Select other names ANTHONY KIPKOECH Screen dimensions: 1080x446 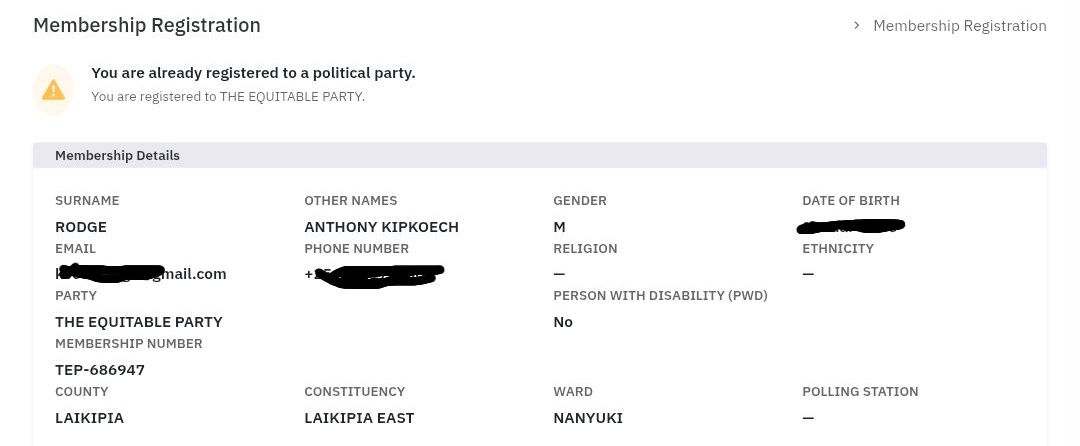pos(382,227)
